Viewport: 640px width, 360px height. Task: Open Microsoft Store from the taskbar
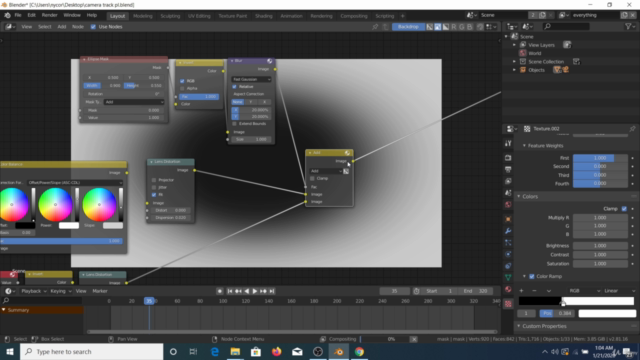pyautogui.click(x=256, y=351)
